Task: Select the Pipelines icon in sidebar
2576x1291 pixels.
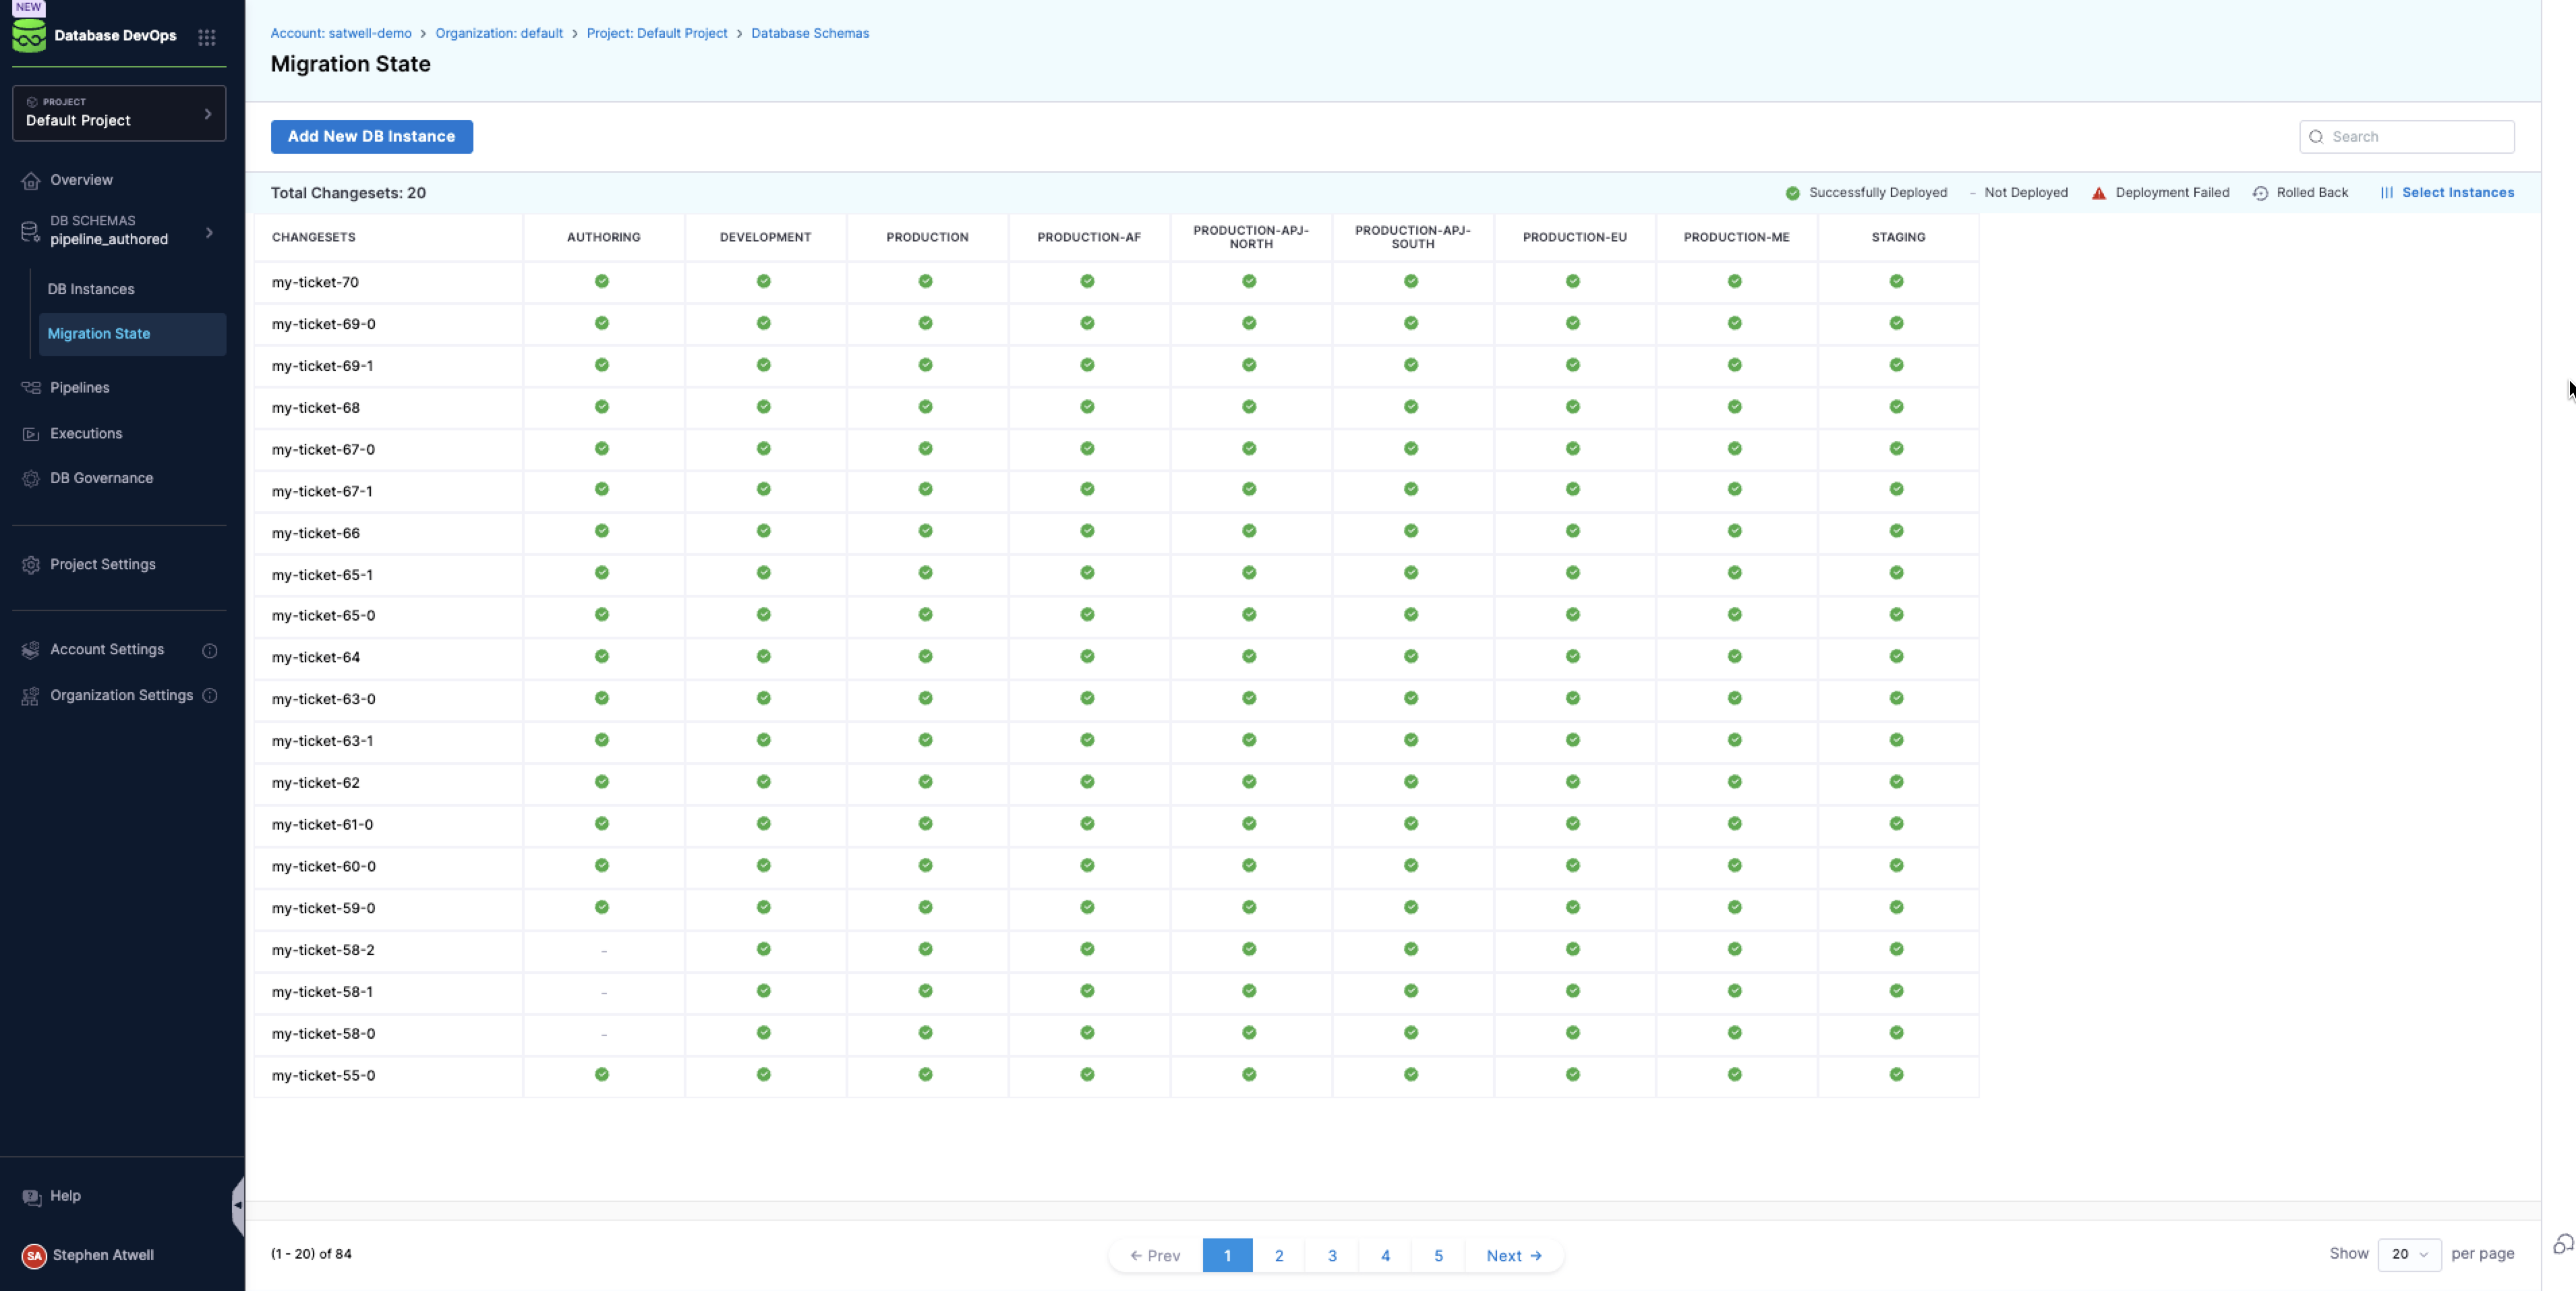Action: 30,387
